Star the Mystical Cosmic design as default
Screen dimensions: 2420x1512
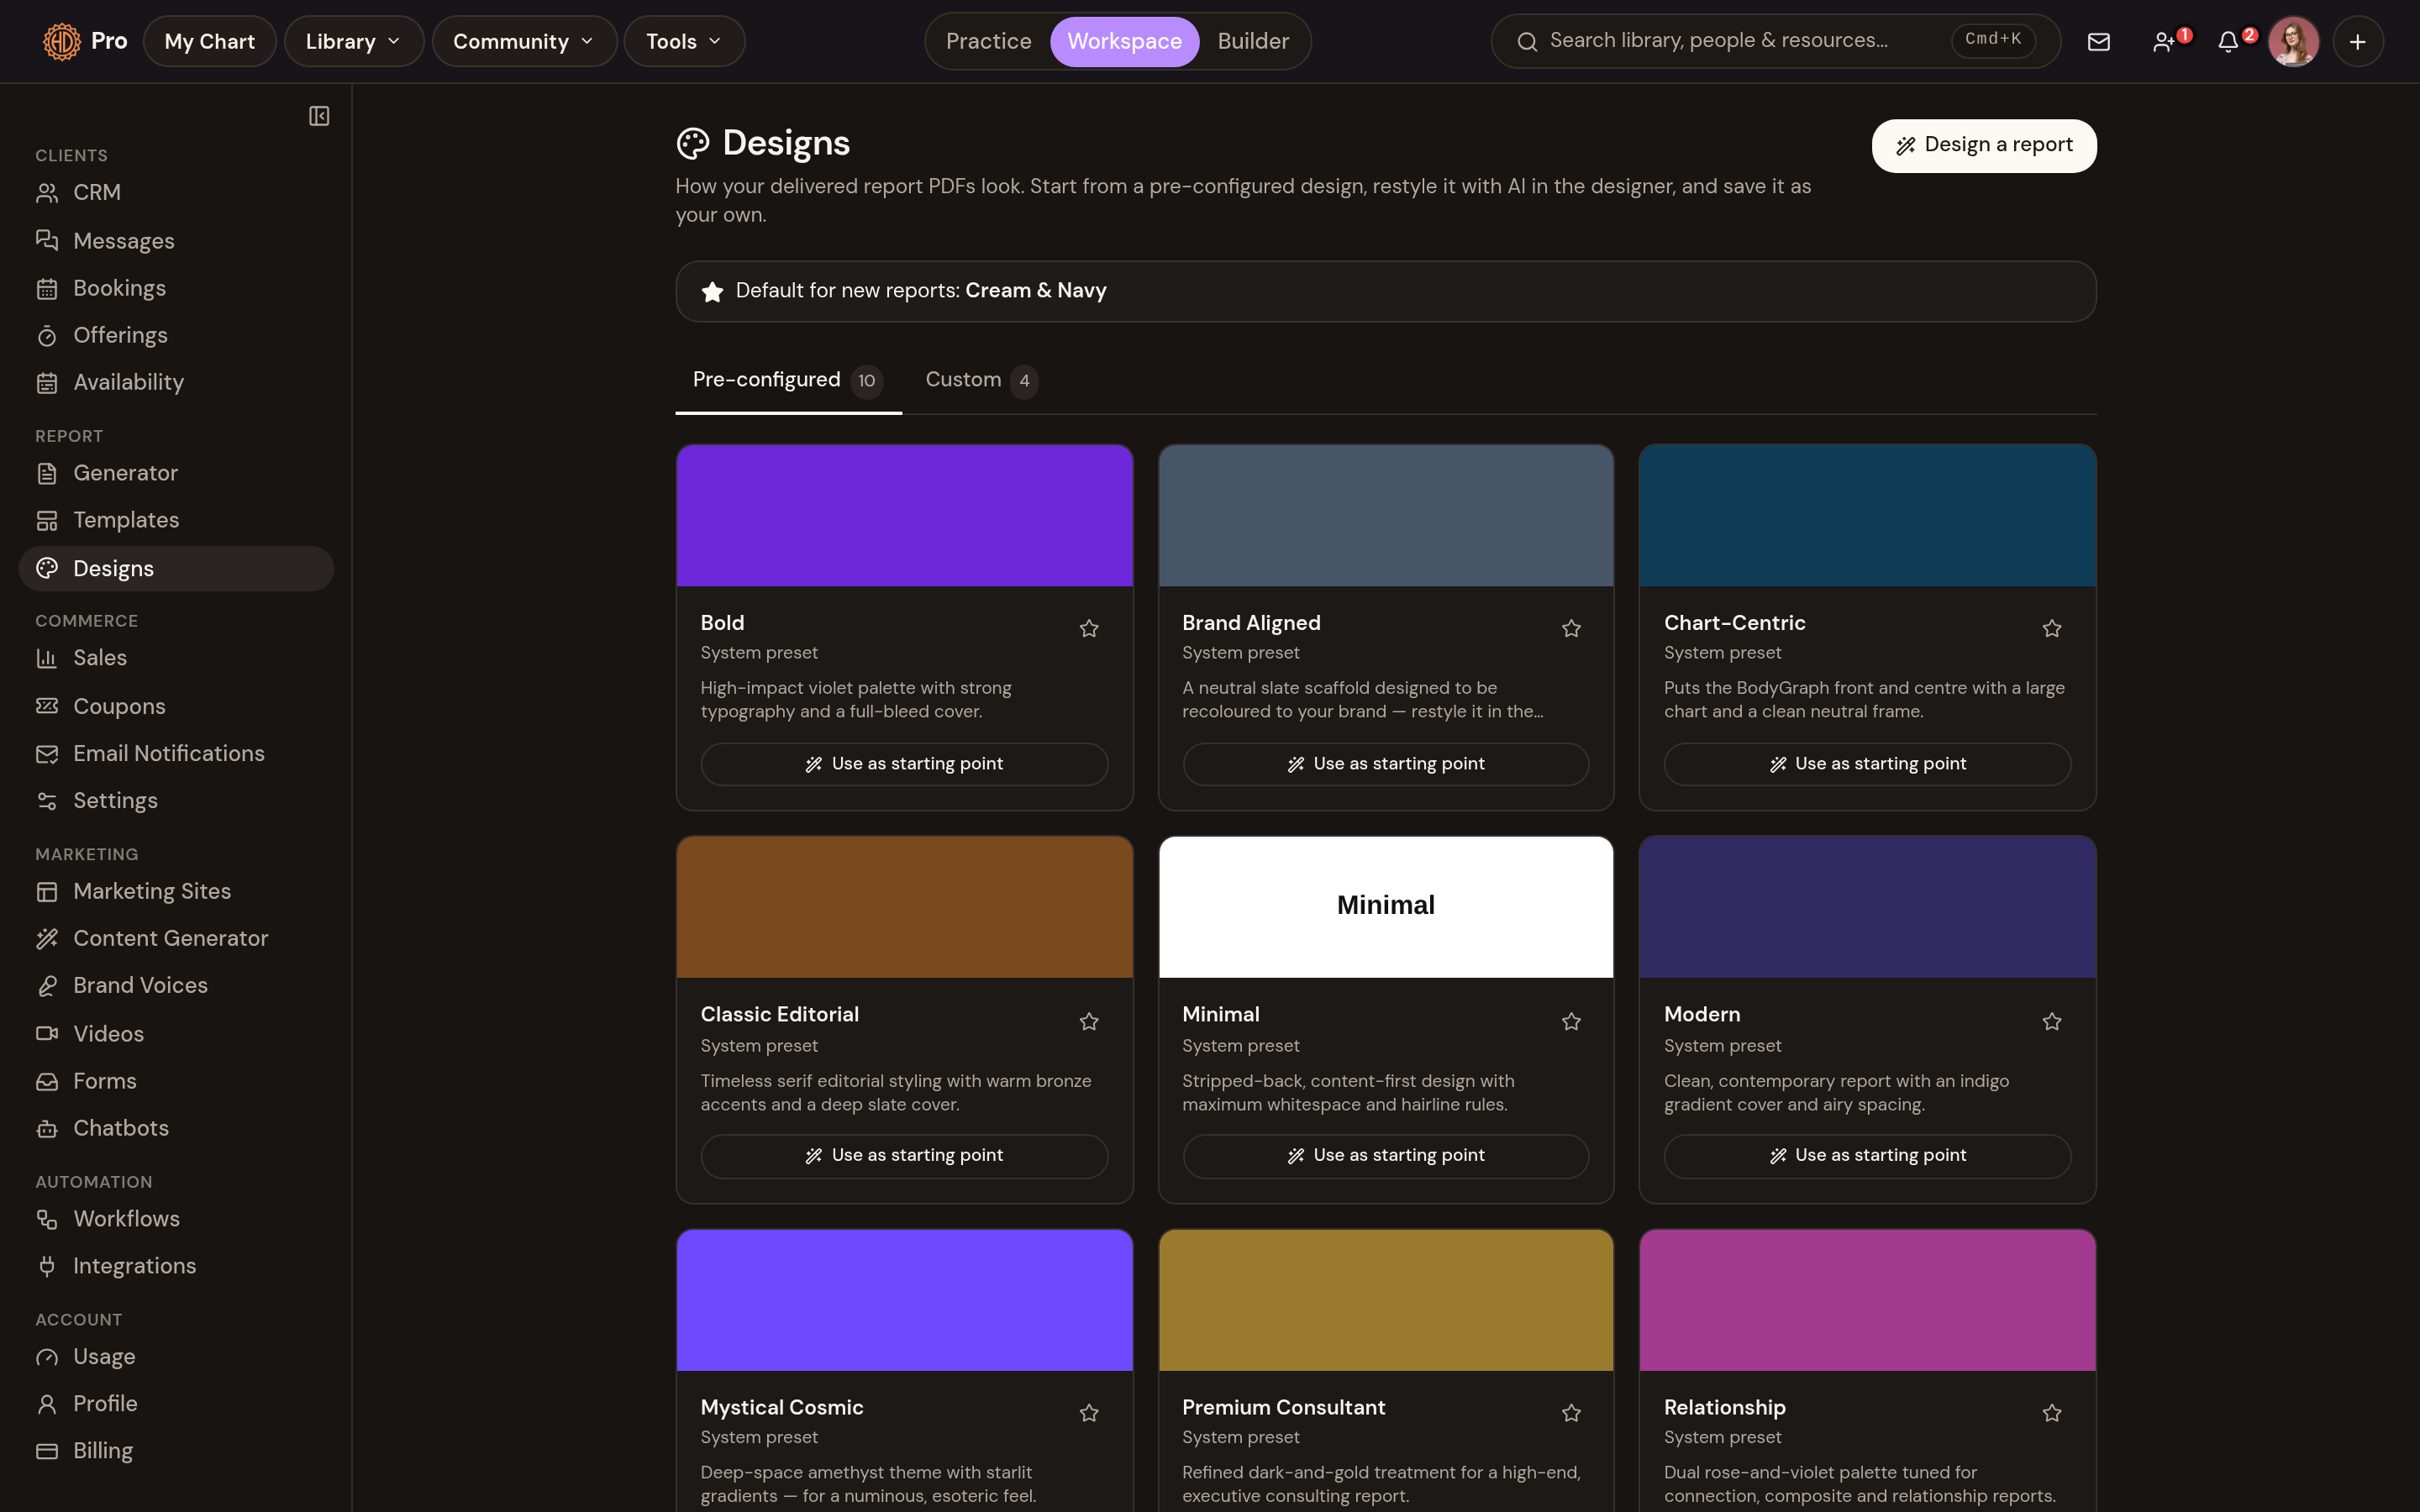point(1089,1413)
